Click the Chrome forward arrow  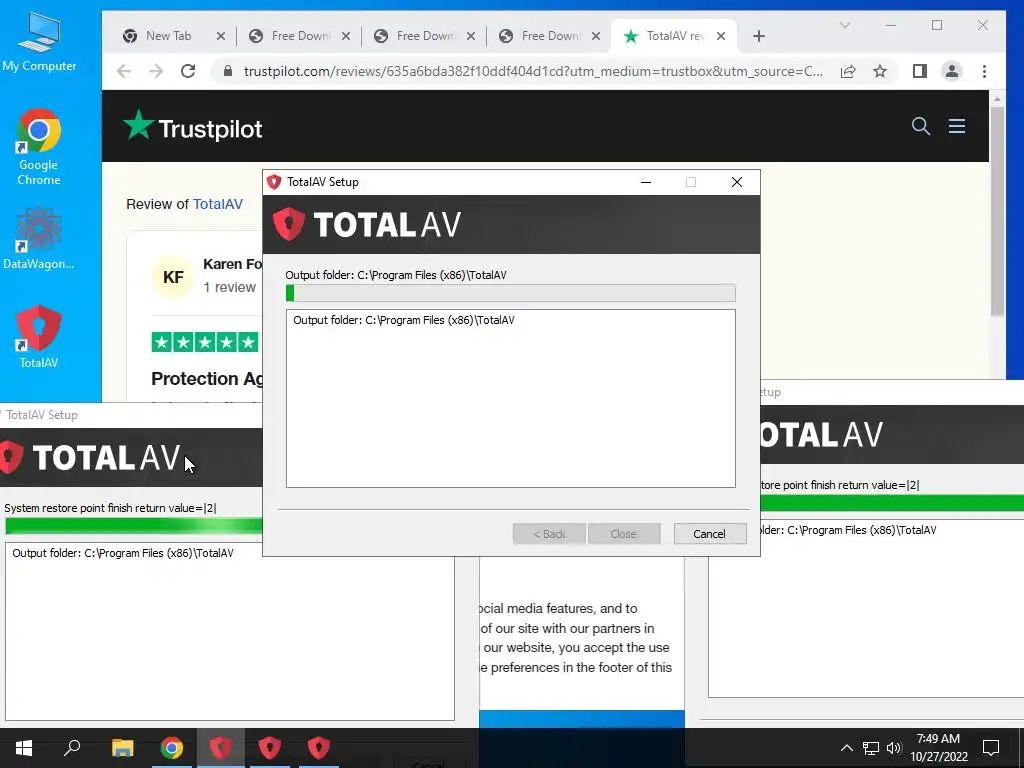pyautogui.click(x=155, y=71)
